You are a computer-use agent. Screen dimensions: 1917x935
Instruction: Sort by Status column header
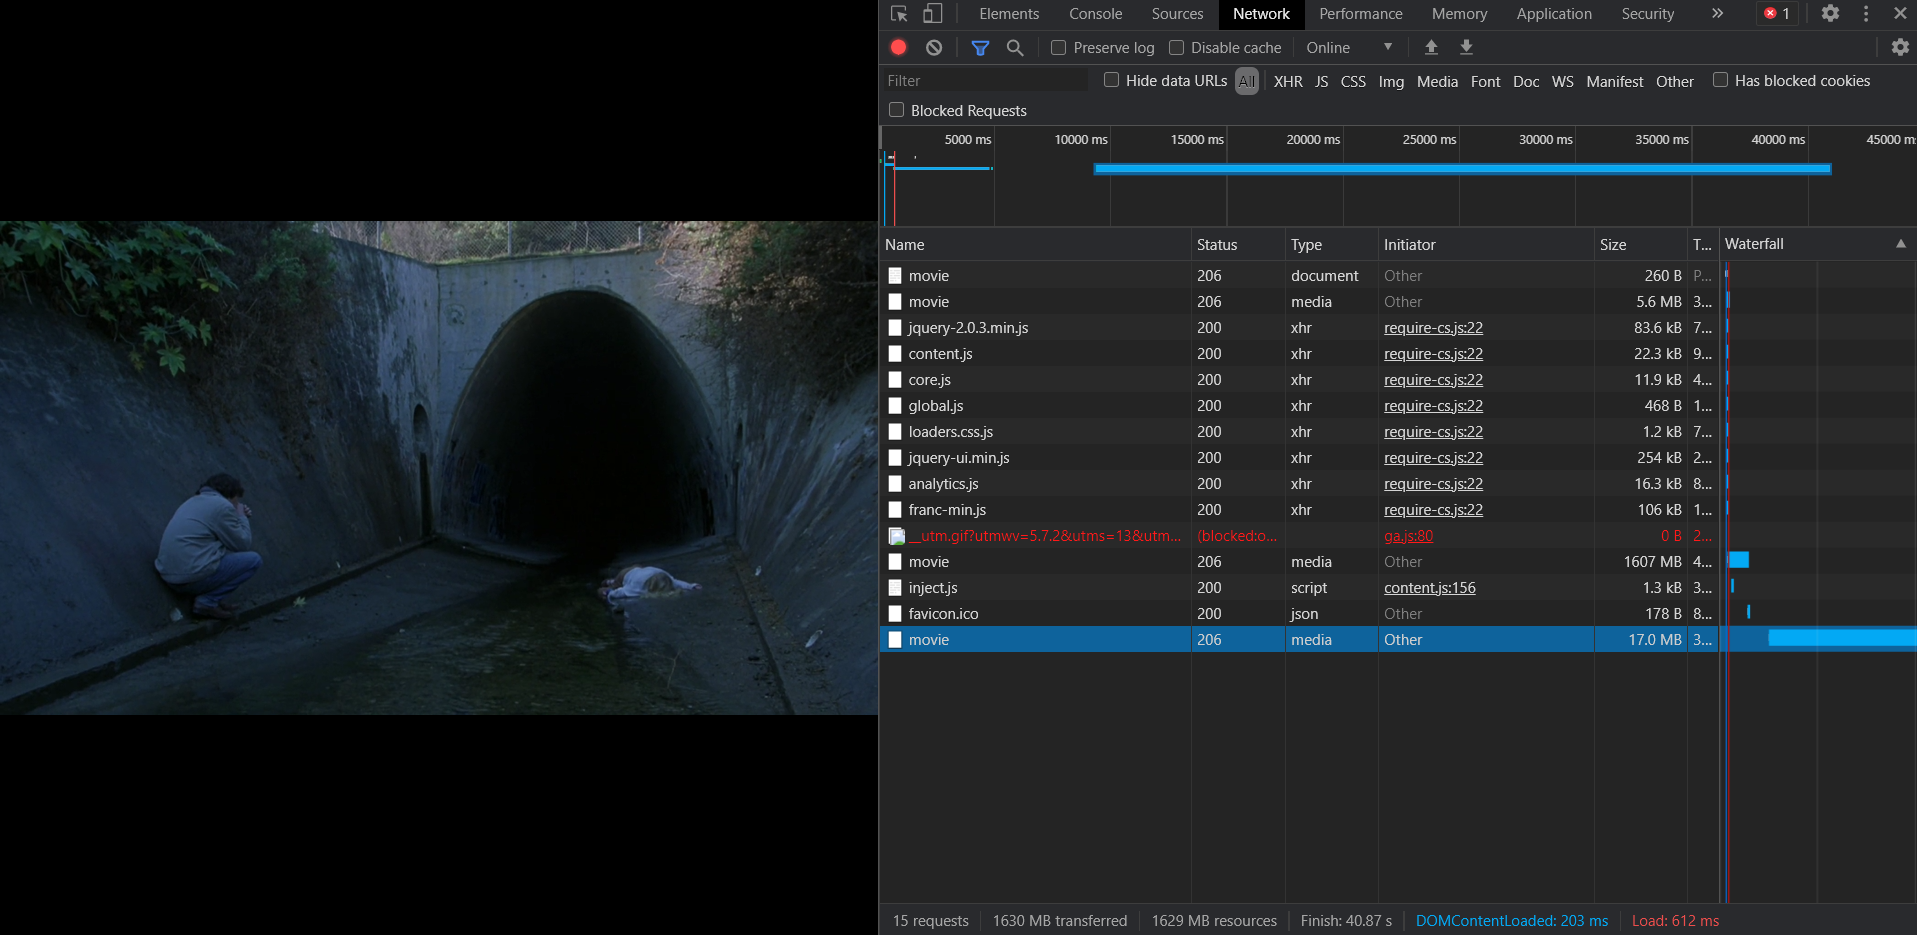tap(1238, 244)
